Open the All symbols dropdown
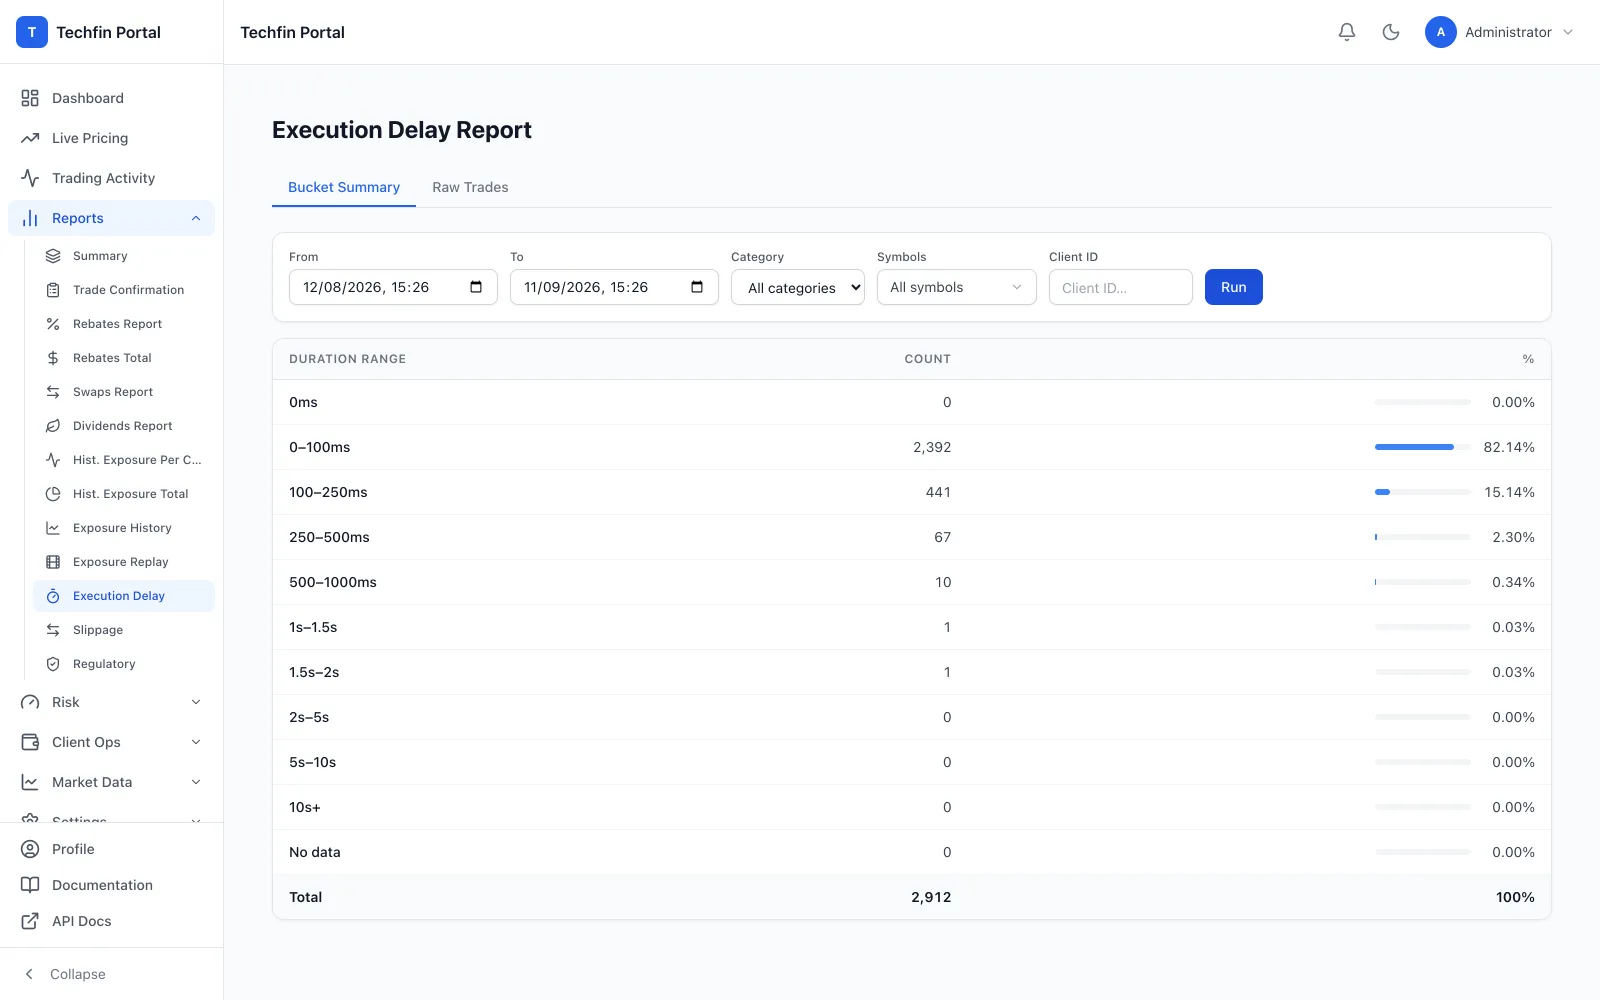 point(957,287)
